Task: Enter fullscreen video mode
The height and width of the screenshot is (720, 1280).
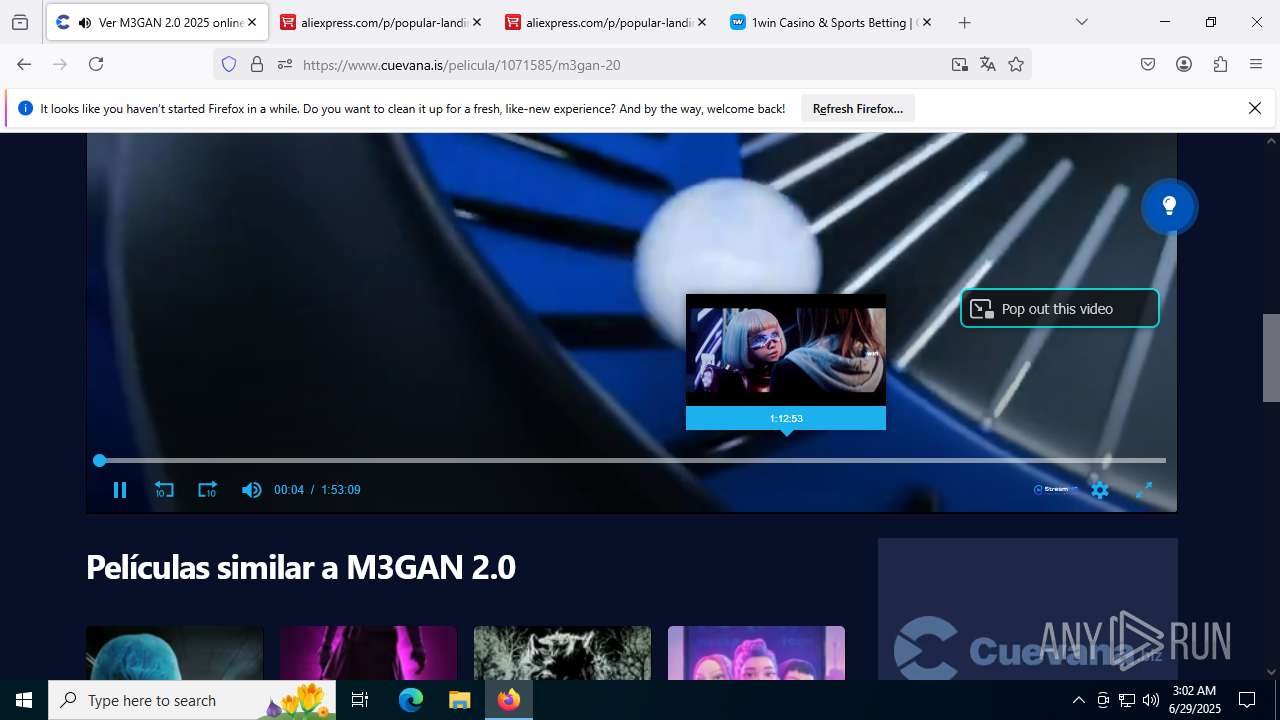Action: (x=1144, y=490)
